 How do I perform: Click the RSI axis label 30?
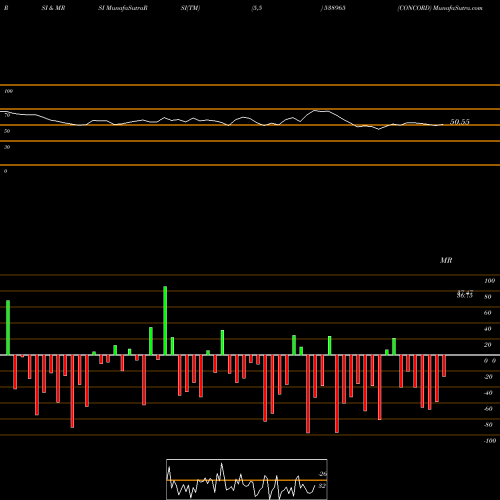coord(7,147)
